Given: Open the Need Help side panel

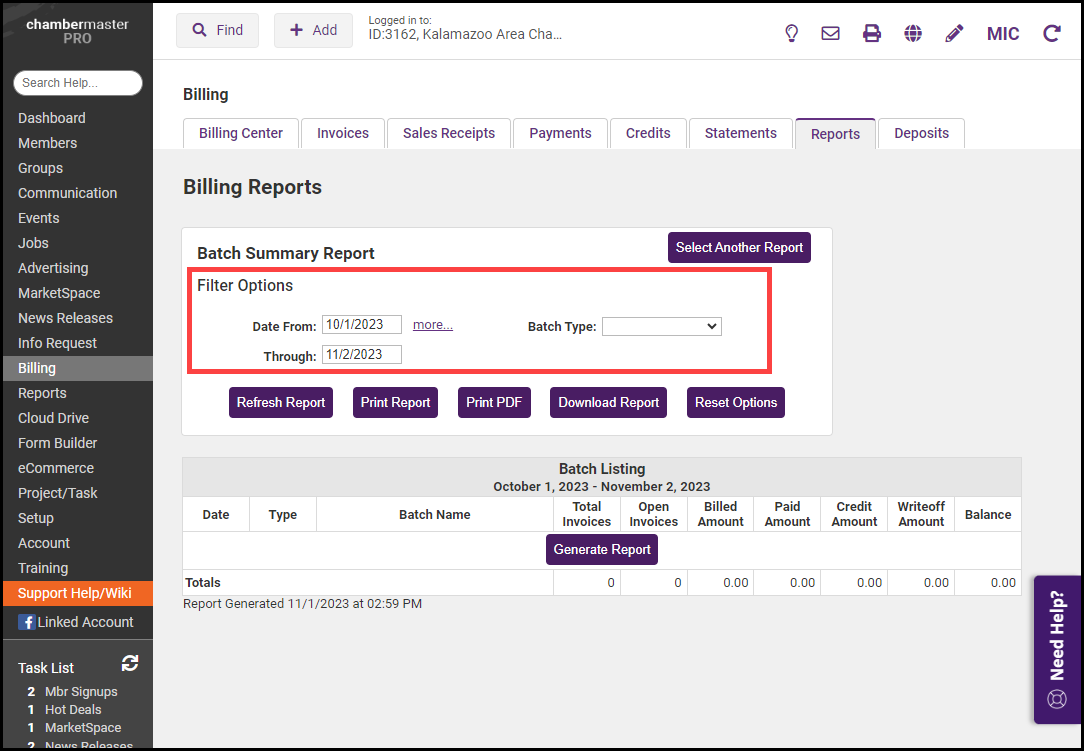Looking at the screenshot, I should (x=1057, y=649).
